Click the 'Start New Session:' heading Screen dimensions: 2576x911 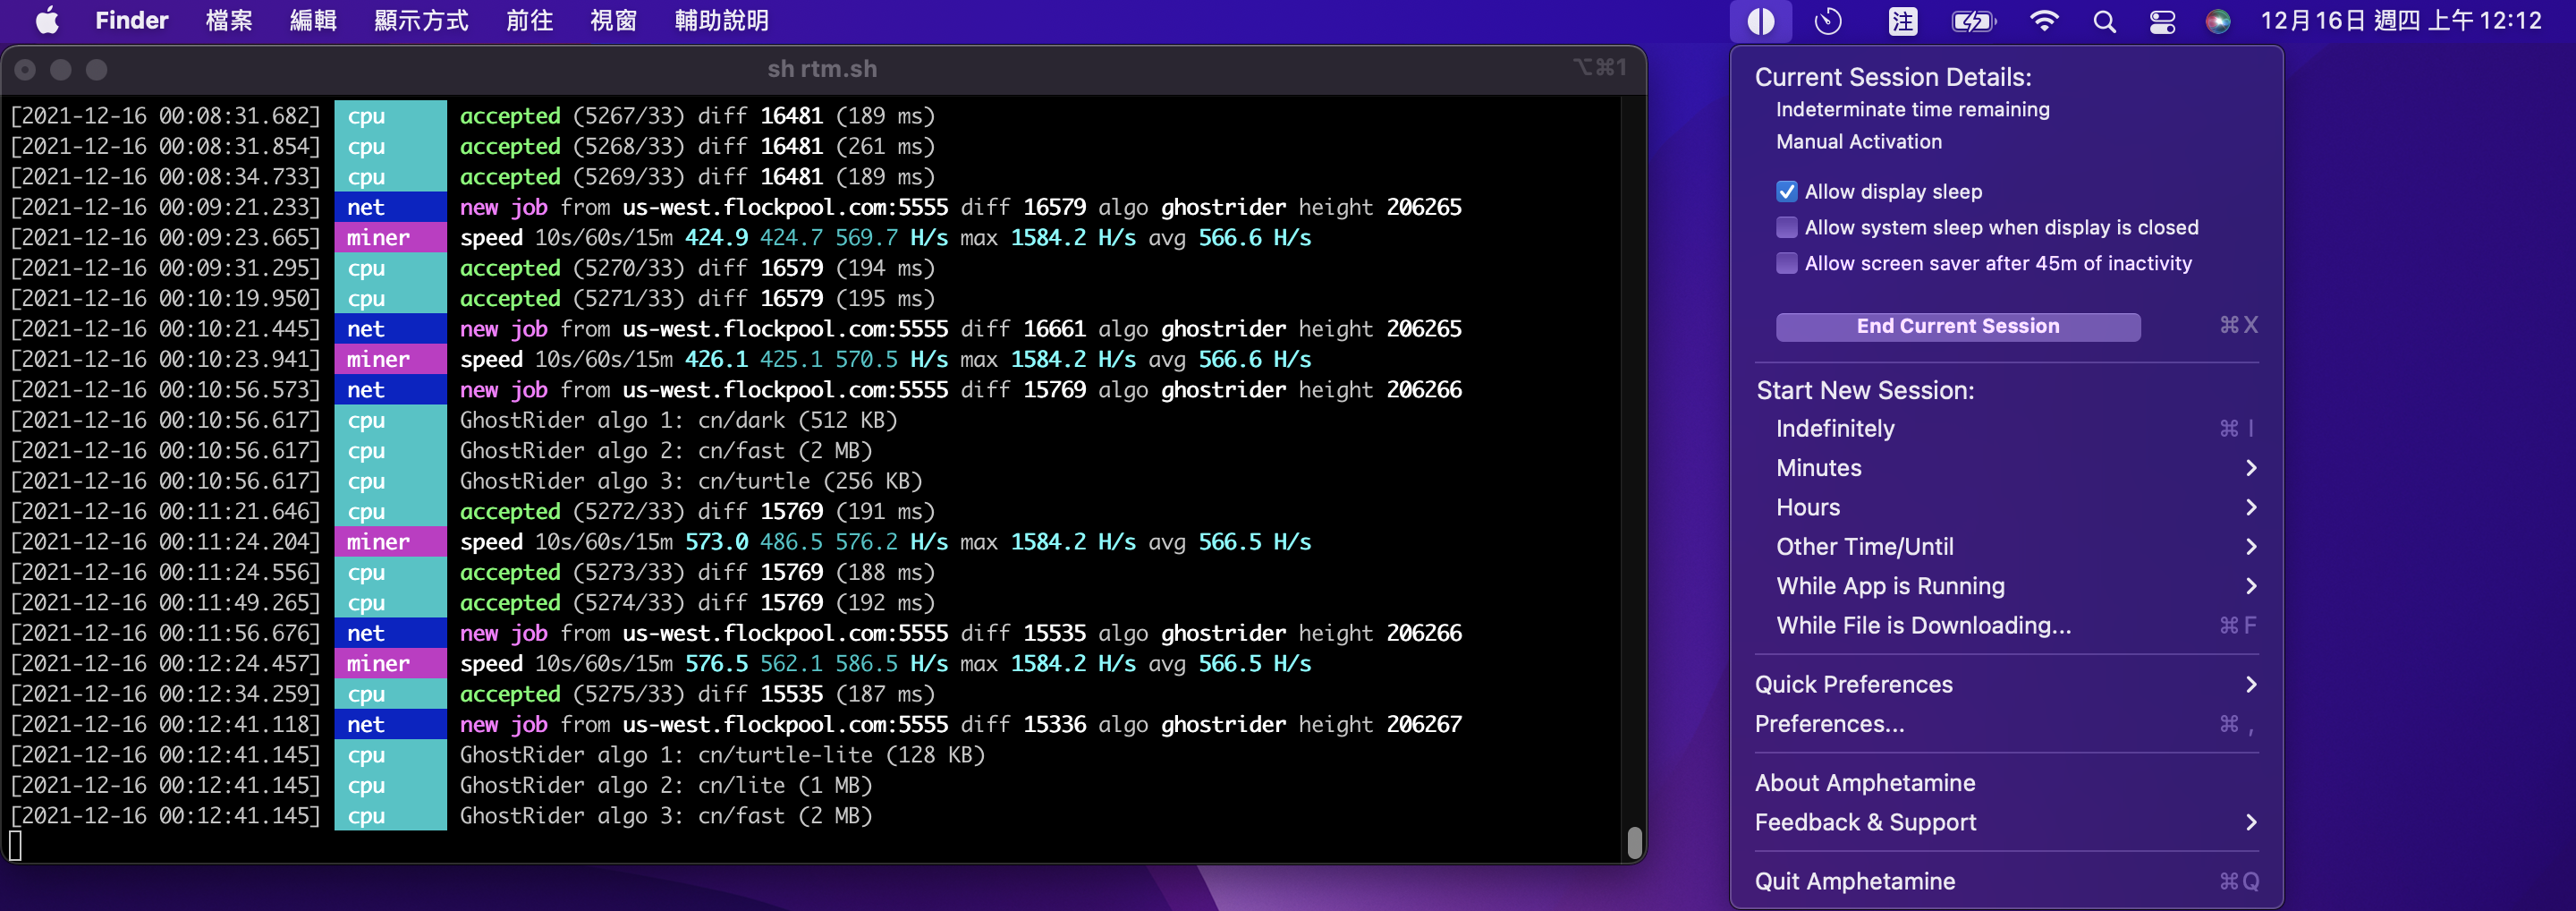(x=1865, y=390)
